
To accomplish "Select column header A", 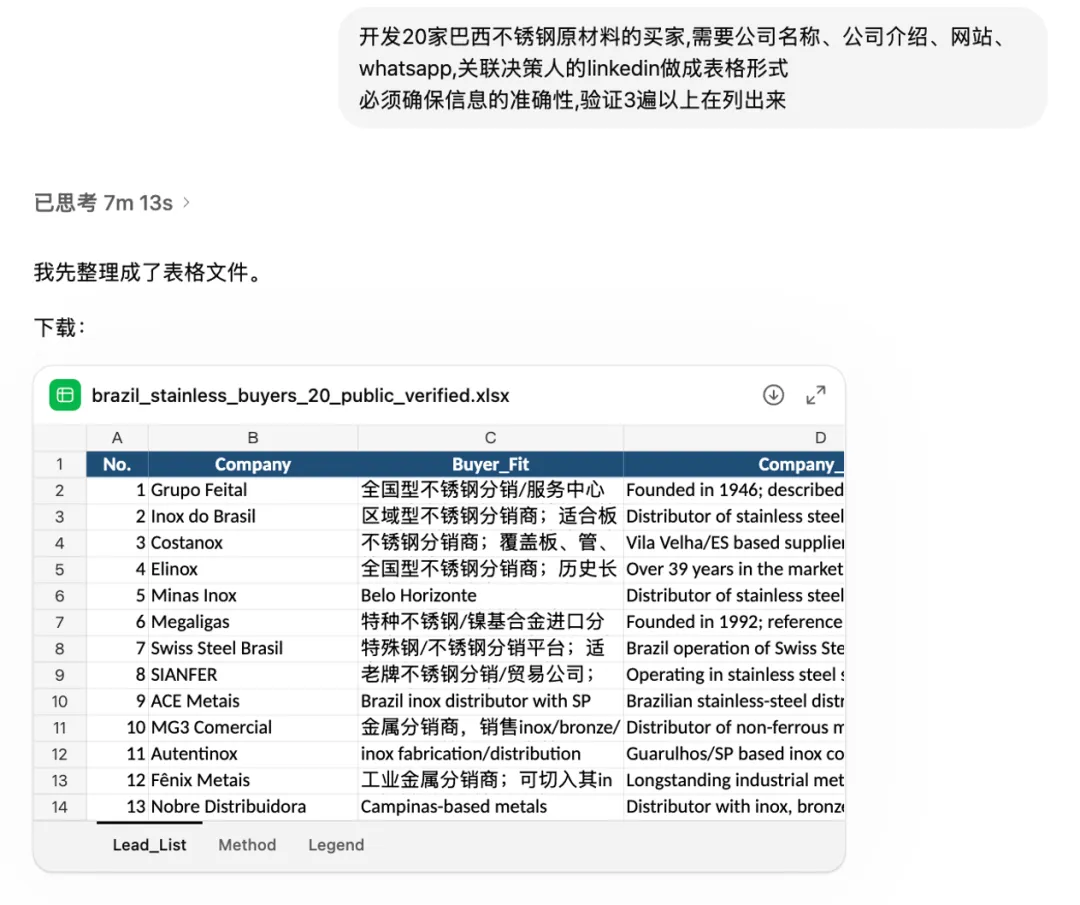I will 117,437.
